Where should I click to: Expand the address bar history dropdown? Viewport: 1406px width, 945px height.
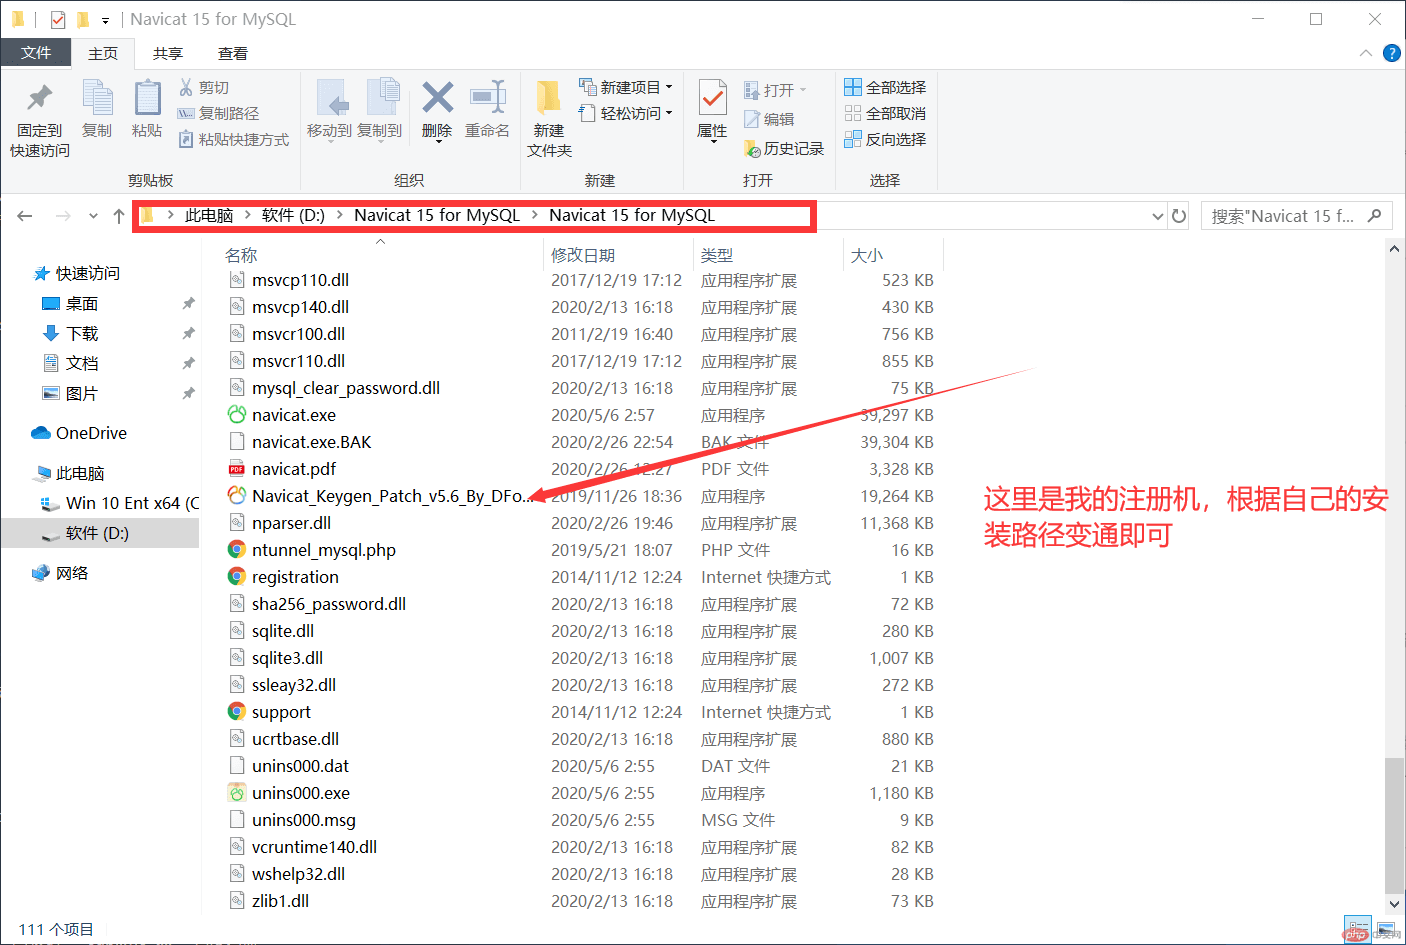(1157, 216)
